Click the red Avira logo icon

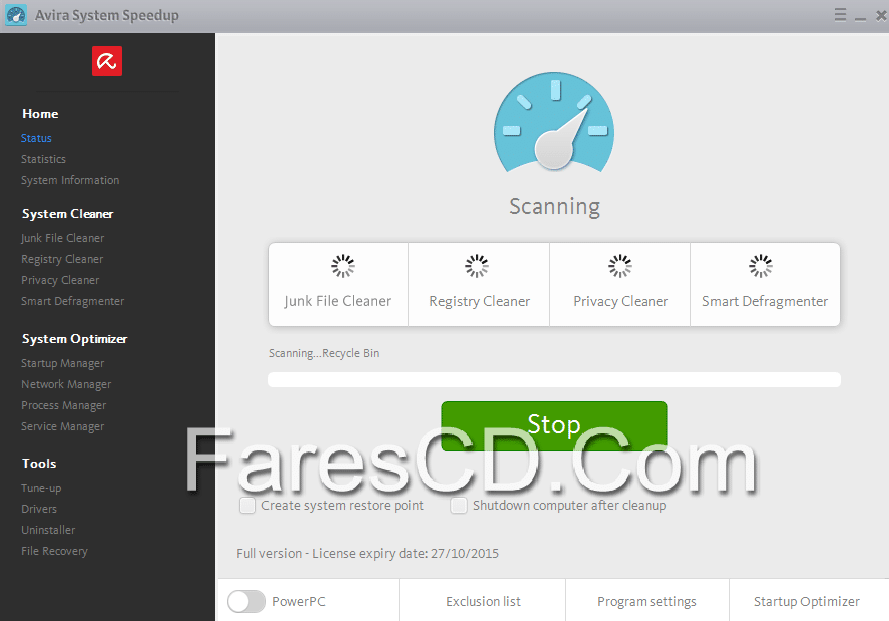(x=107, y=61)
